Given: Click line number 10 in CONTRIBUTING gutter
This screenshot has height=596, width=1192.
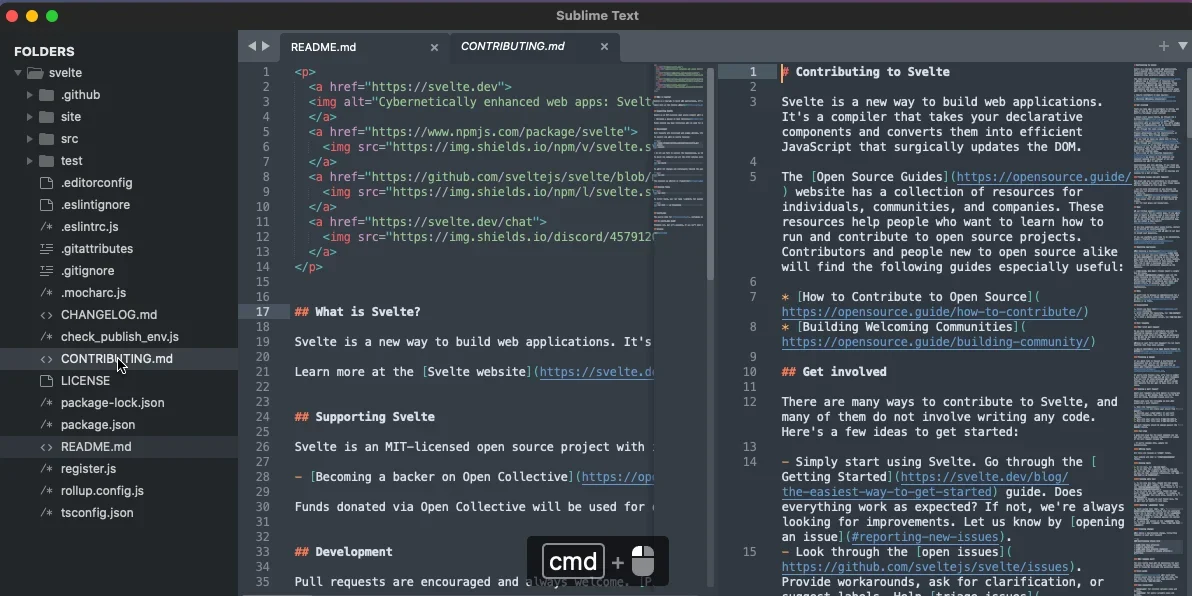Looking at the screenshot, I should (x=750, y=372).
